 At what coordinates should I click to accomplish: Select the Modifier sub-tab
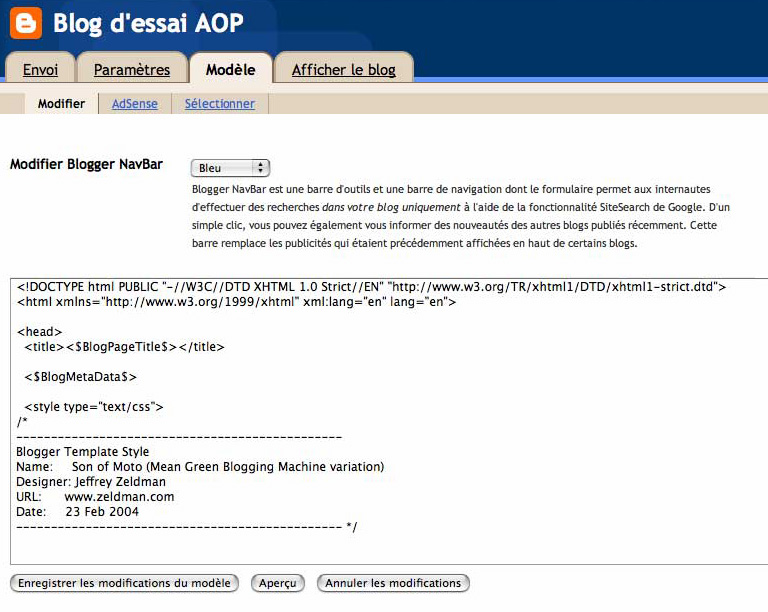61,104
